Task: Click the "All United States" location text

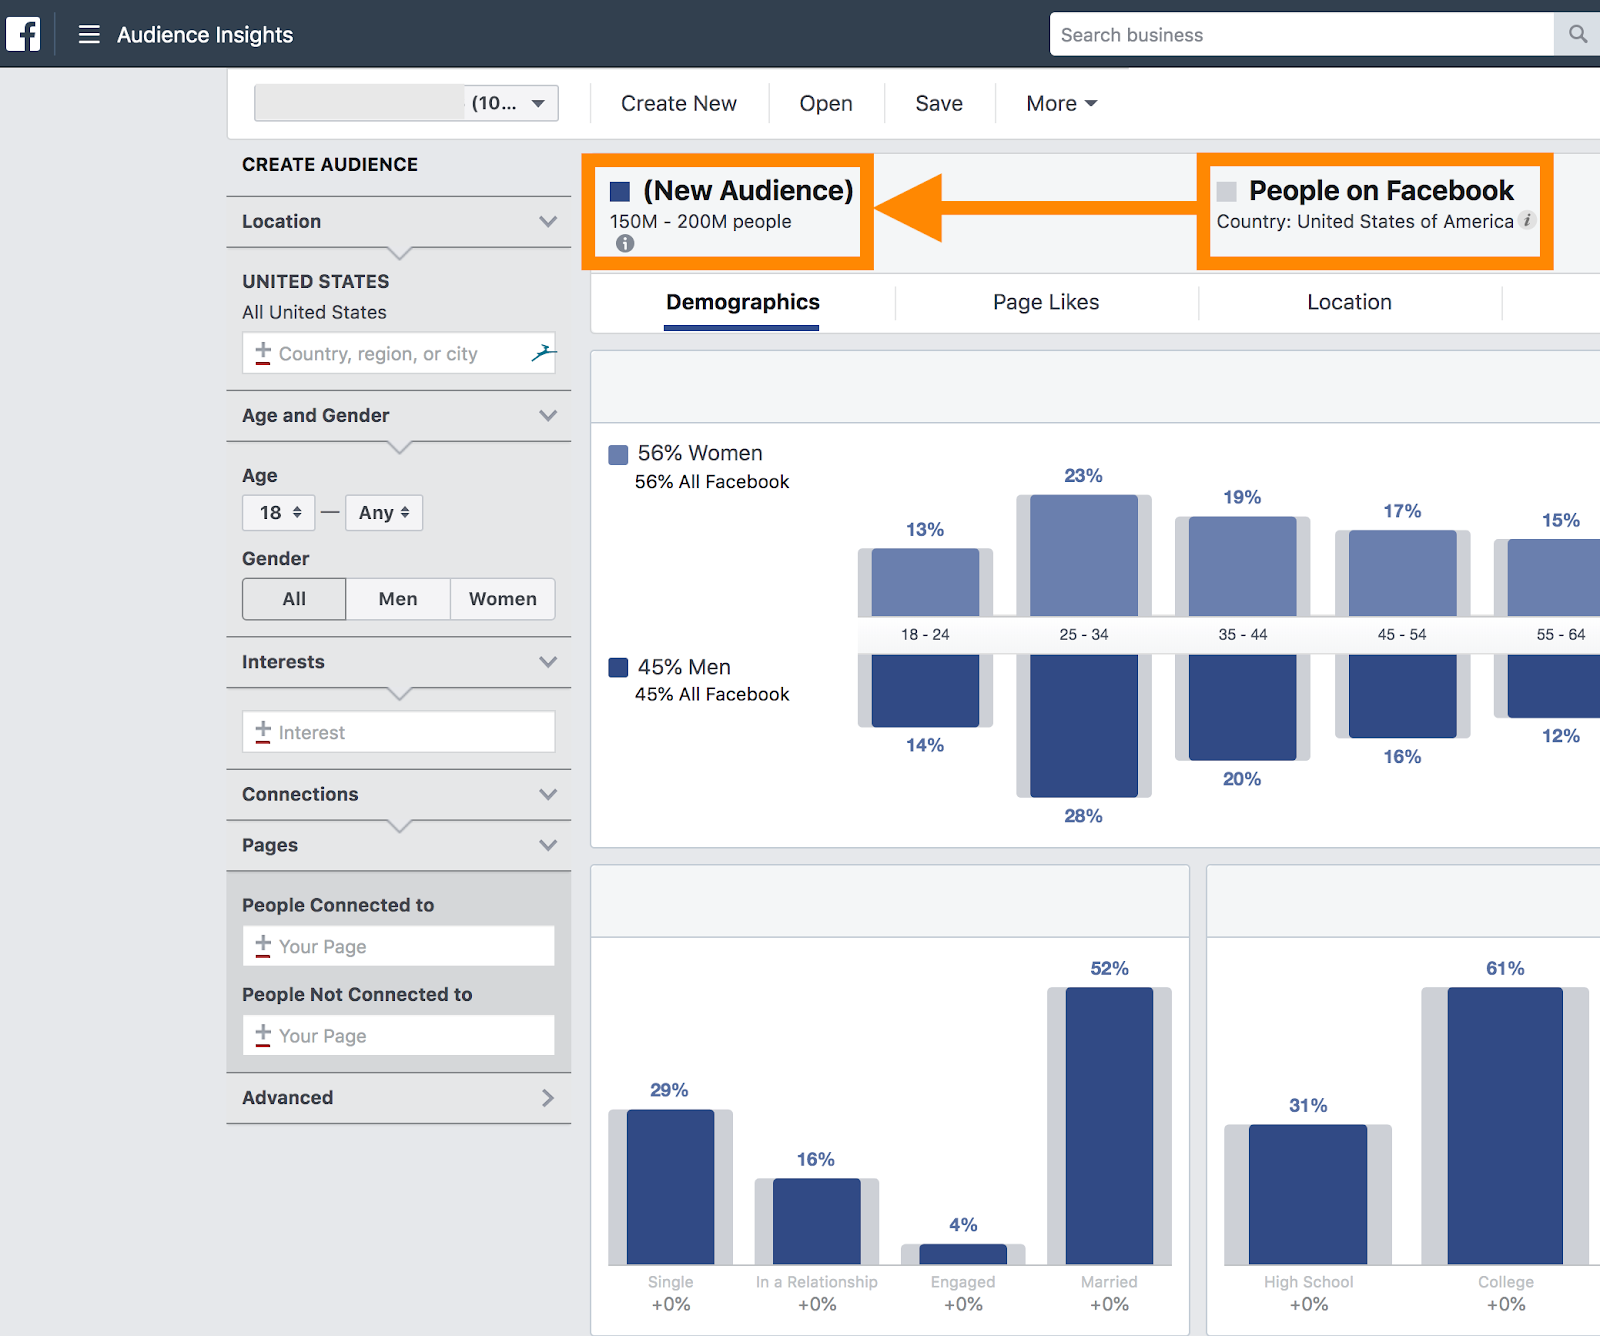Action: 314,312
